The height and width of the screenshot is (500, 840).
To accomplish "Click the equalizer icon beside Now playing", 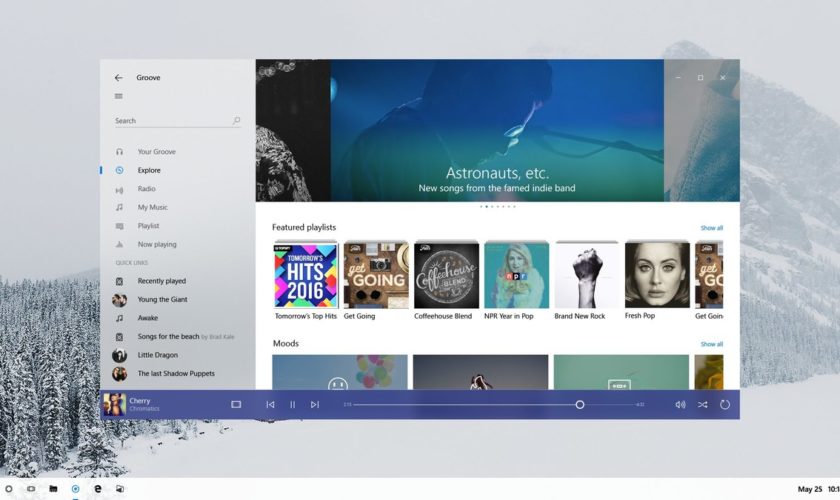I will click(x=119, y=244).
